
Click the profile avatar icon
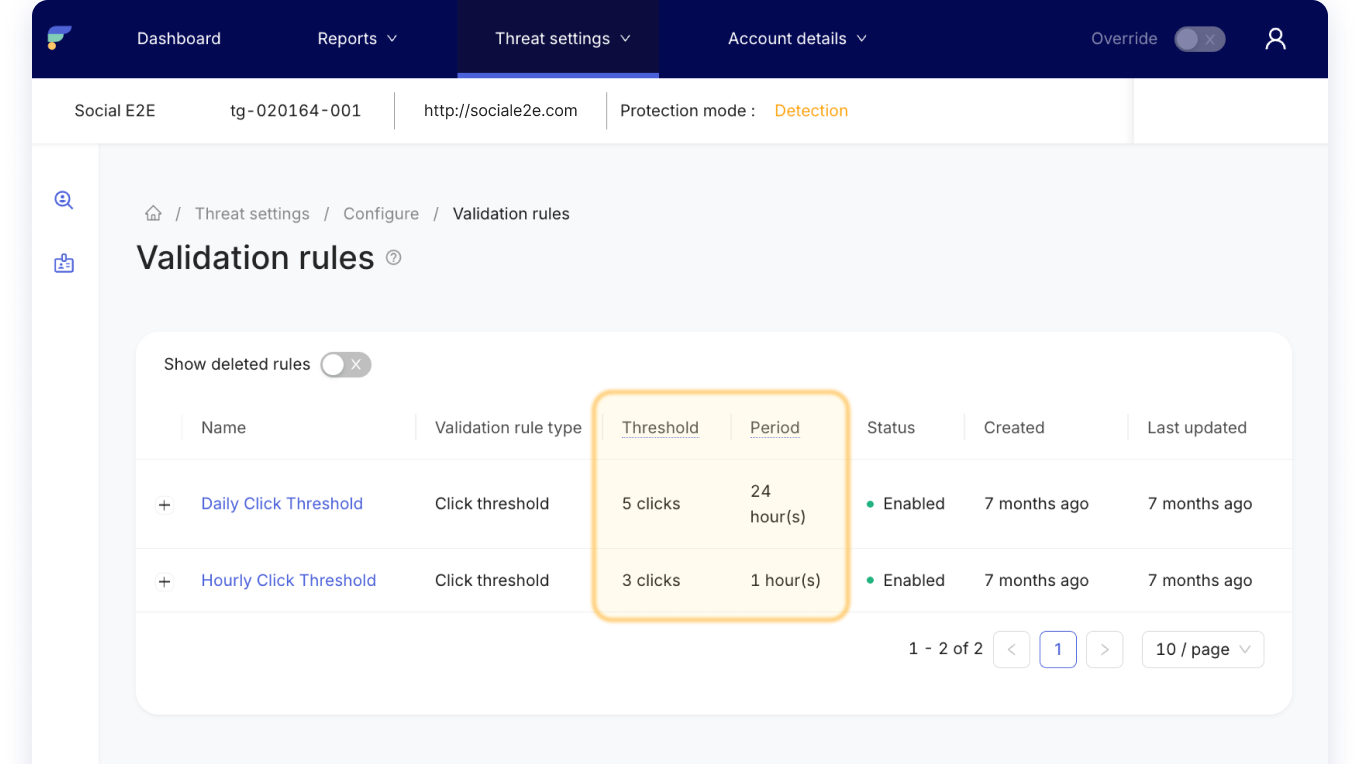tap(1275, 38)
